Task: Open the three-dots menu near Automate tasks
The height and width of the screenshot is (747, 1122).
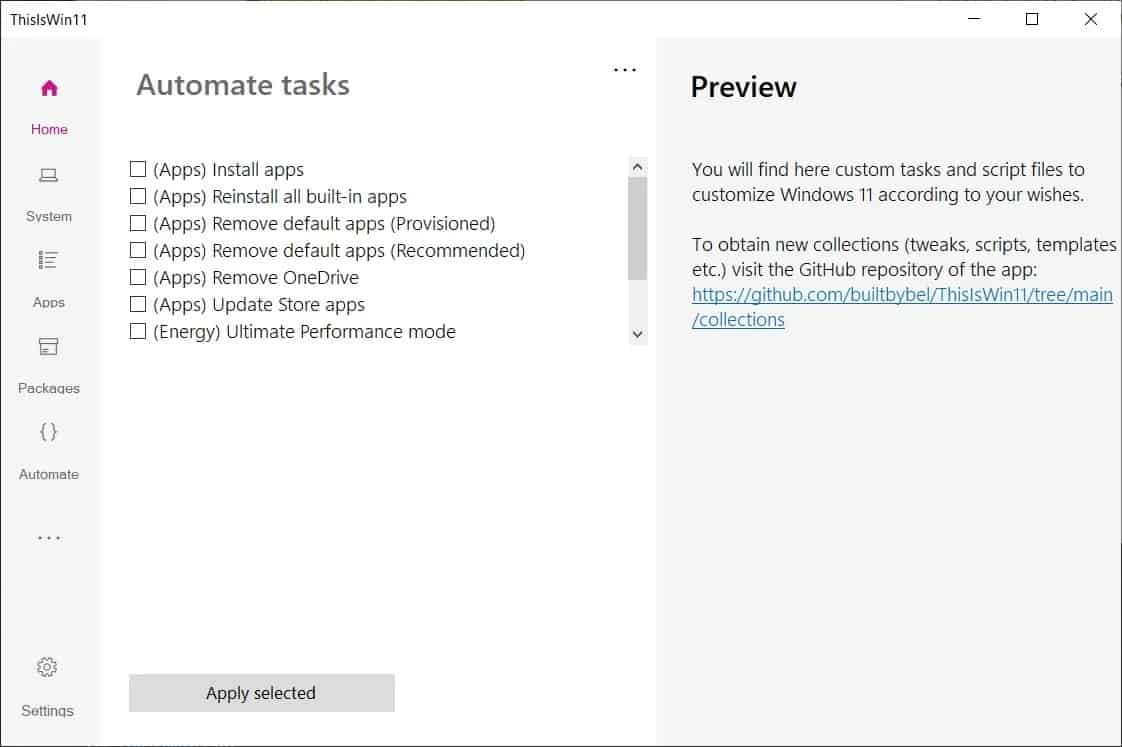Action: click(625, 69)
